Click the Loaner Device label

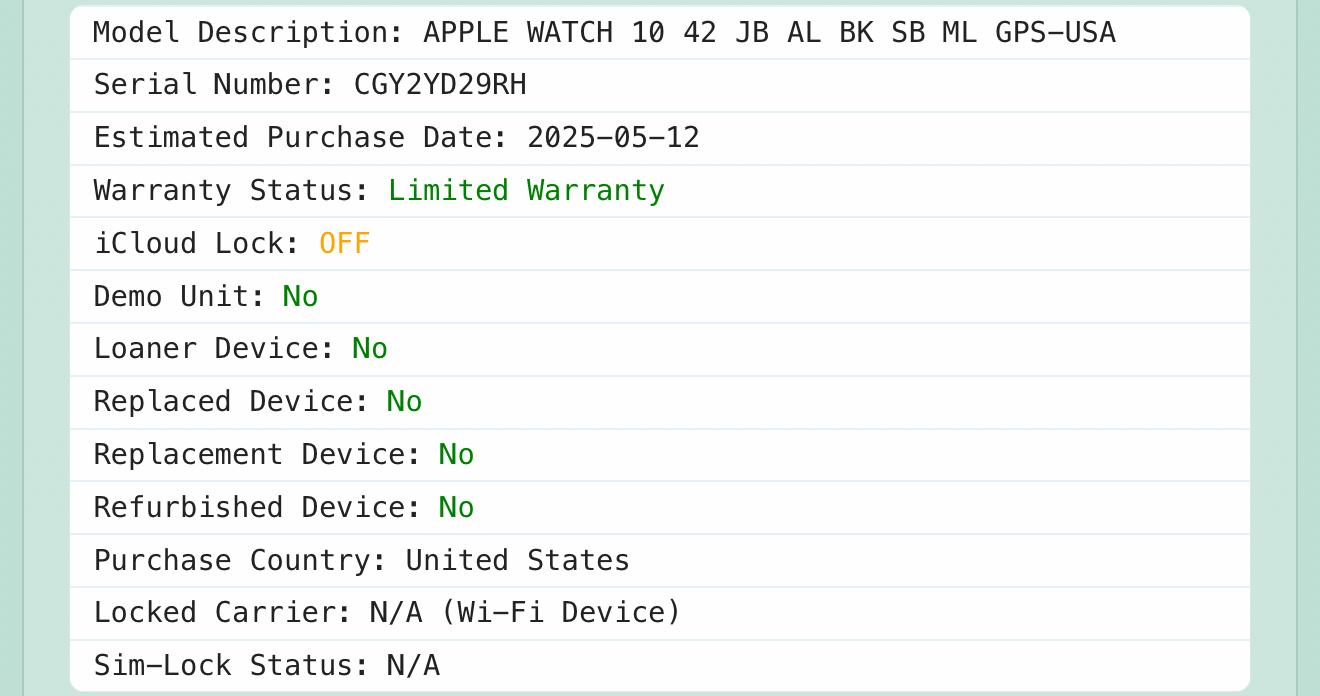213,349
